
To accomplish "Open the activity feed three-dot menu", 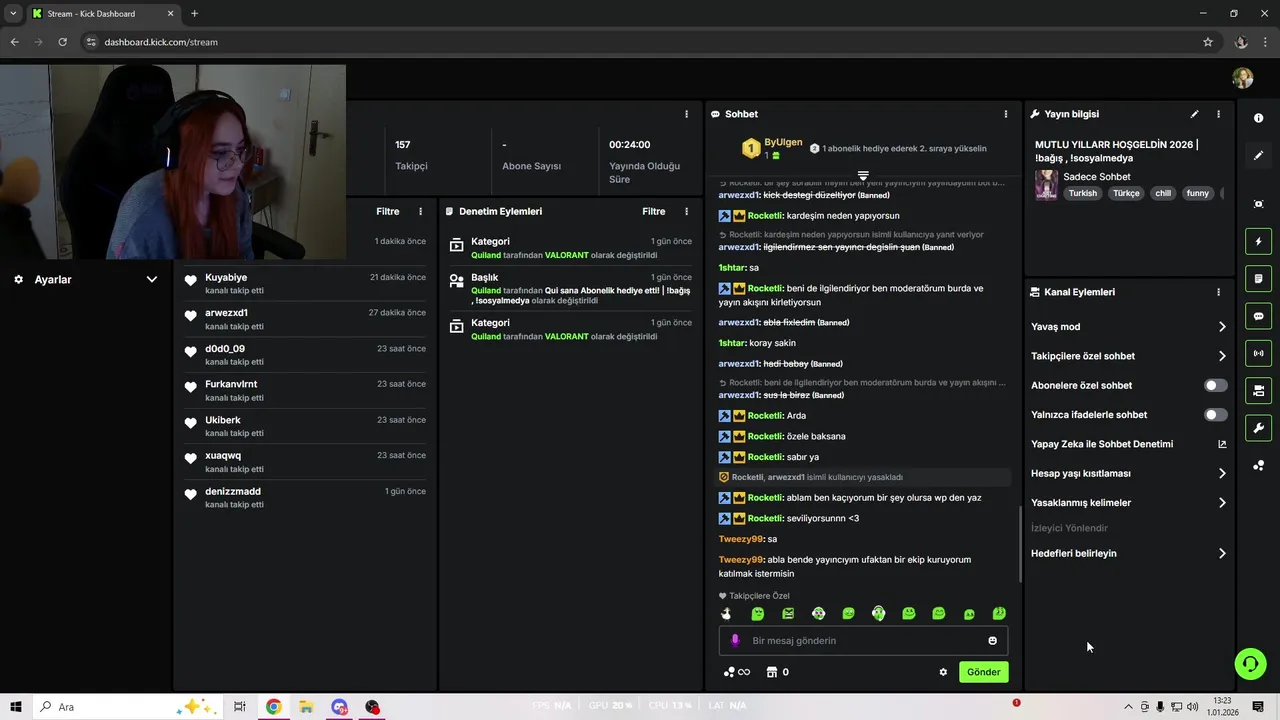I will tap(420, 212).
